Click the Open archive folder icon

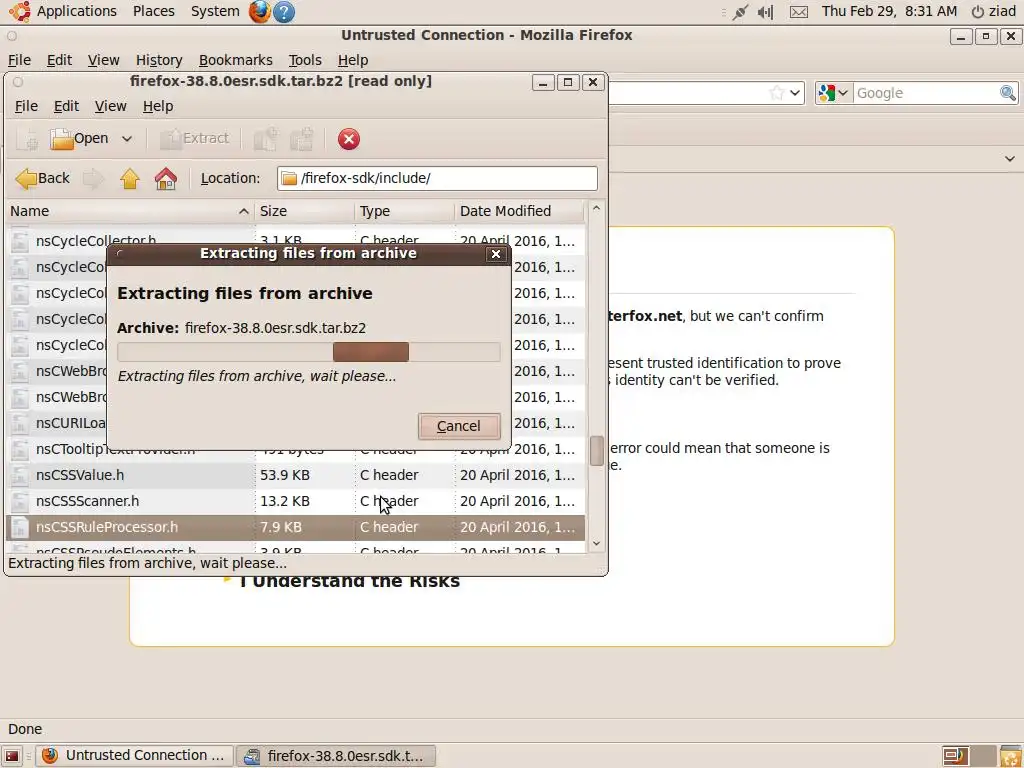[x=61, y=139]
